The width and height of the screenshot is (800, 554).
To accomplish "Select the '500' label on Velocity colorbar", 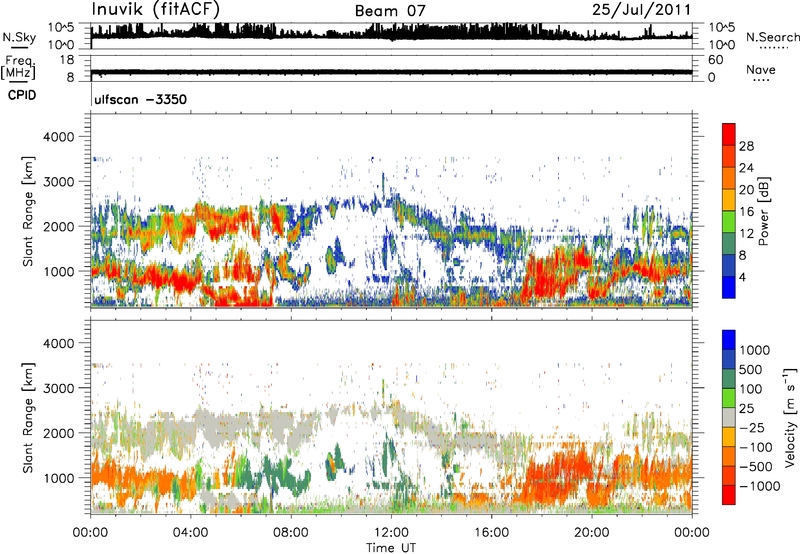I will click(x=751, y=369).
